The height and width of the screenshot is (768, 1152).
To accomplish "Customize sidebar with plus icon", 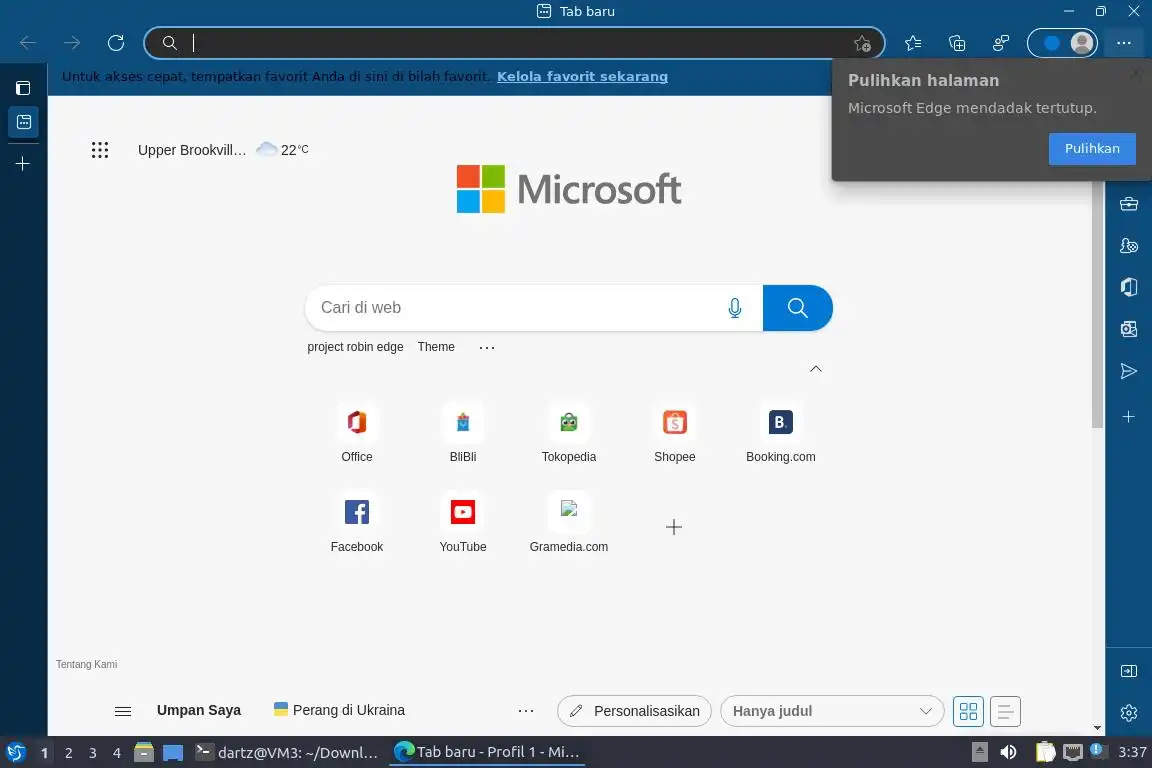I will 1129,417.
